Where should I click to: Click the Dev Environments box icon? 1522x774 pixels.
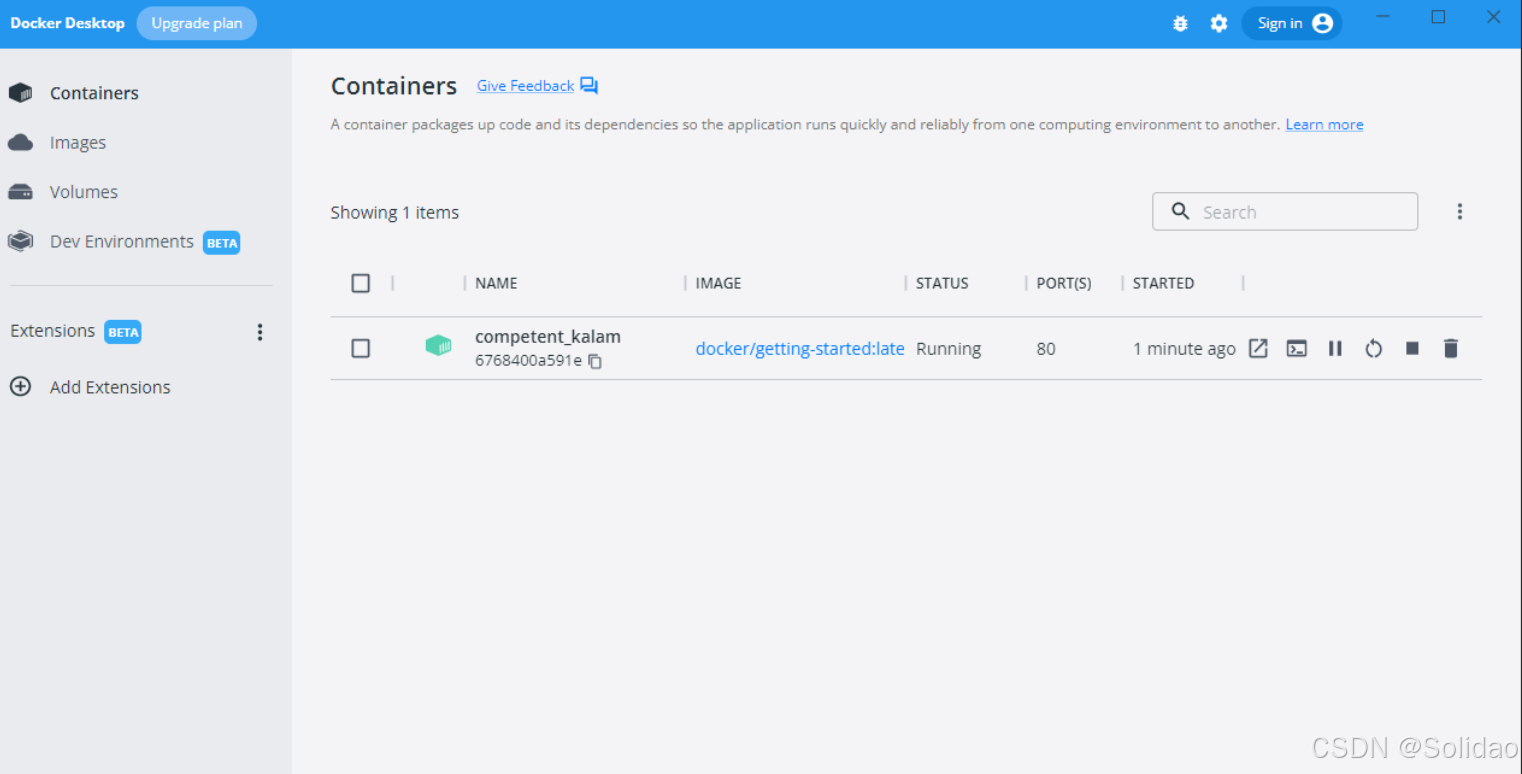[x=20, y=241]
